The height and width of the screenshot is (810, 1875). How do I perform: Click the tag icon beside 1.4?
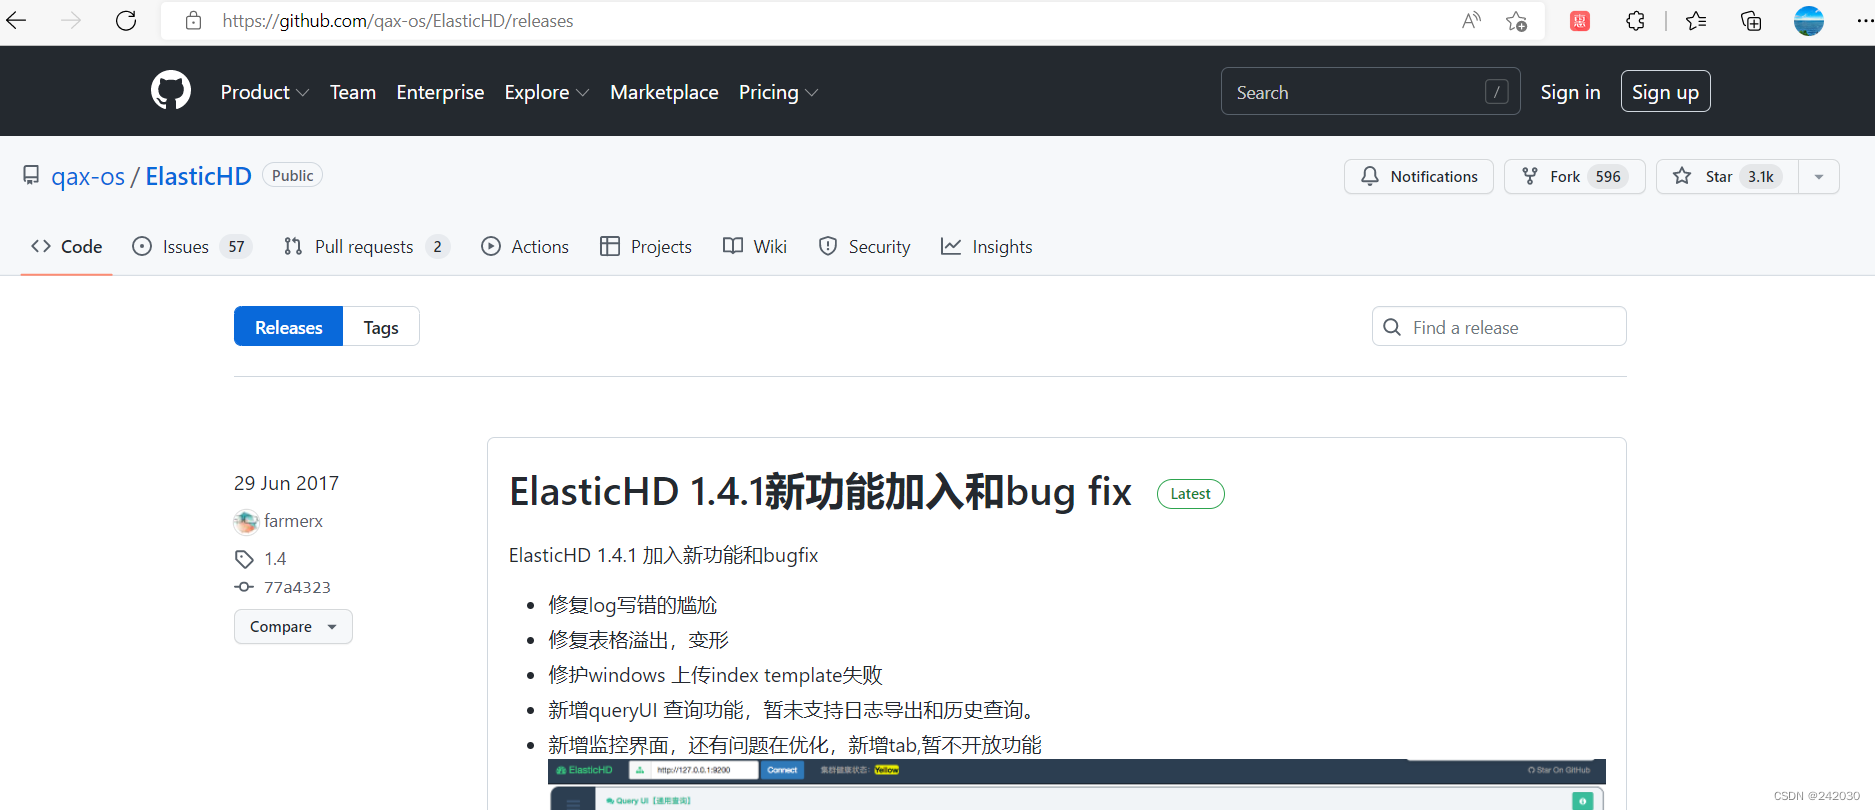[x=244, y=559]
